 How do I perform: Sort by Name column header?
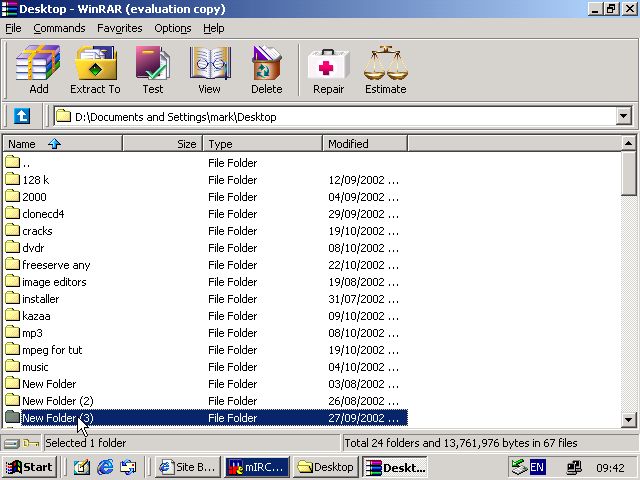[63, 144]
